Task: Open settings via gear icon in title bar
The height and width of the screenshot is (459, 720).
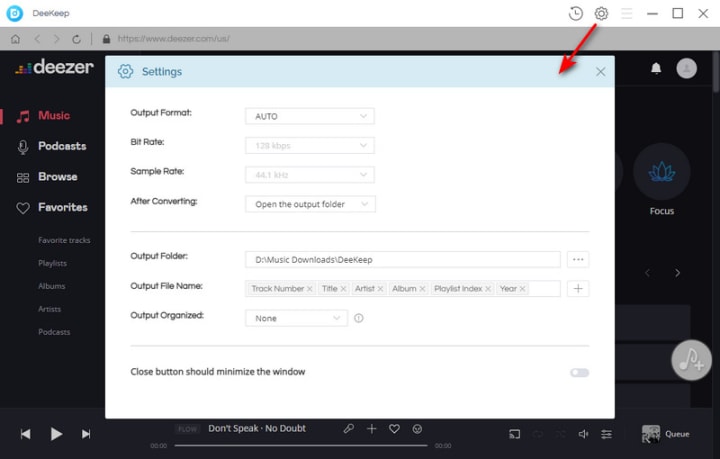Action: [x=601, y=13]
